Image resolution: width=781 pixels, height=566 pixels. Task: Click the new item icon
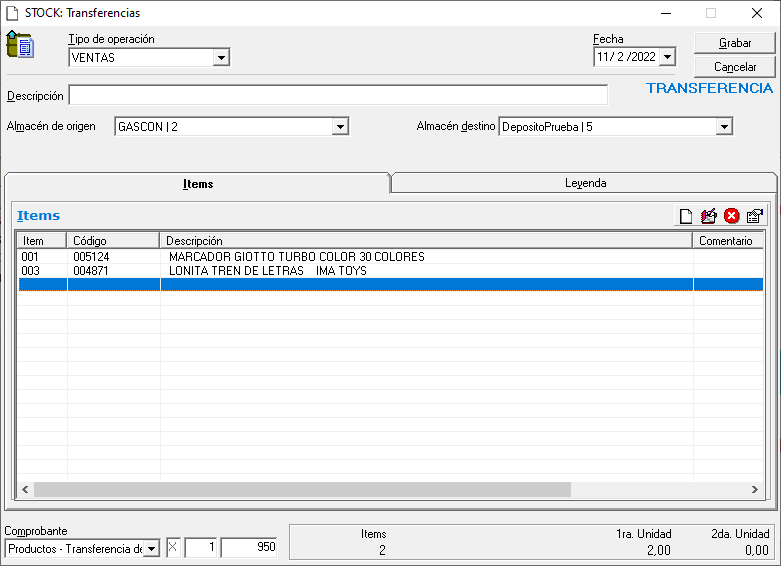[685, 216]
